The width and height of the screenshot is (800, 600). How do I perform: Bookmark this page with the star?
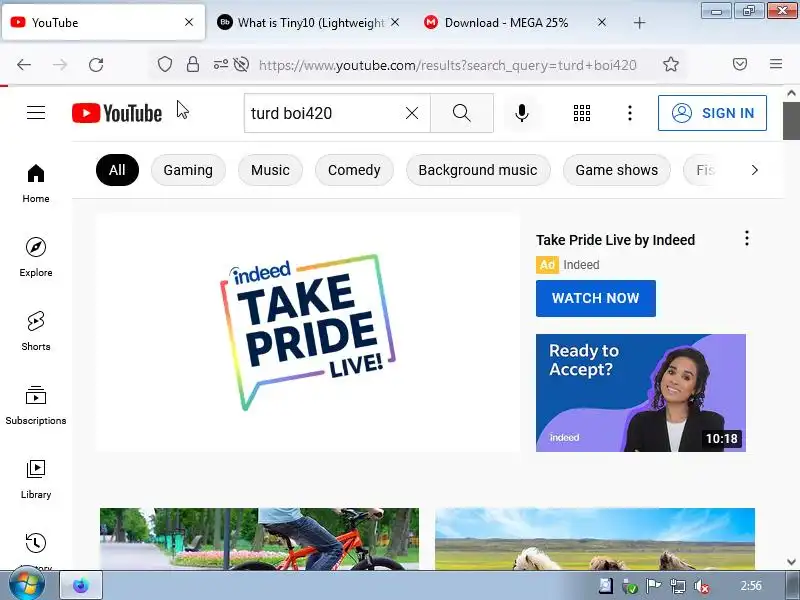pyautogui.click(x=670, y=64)
